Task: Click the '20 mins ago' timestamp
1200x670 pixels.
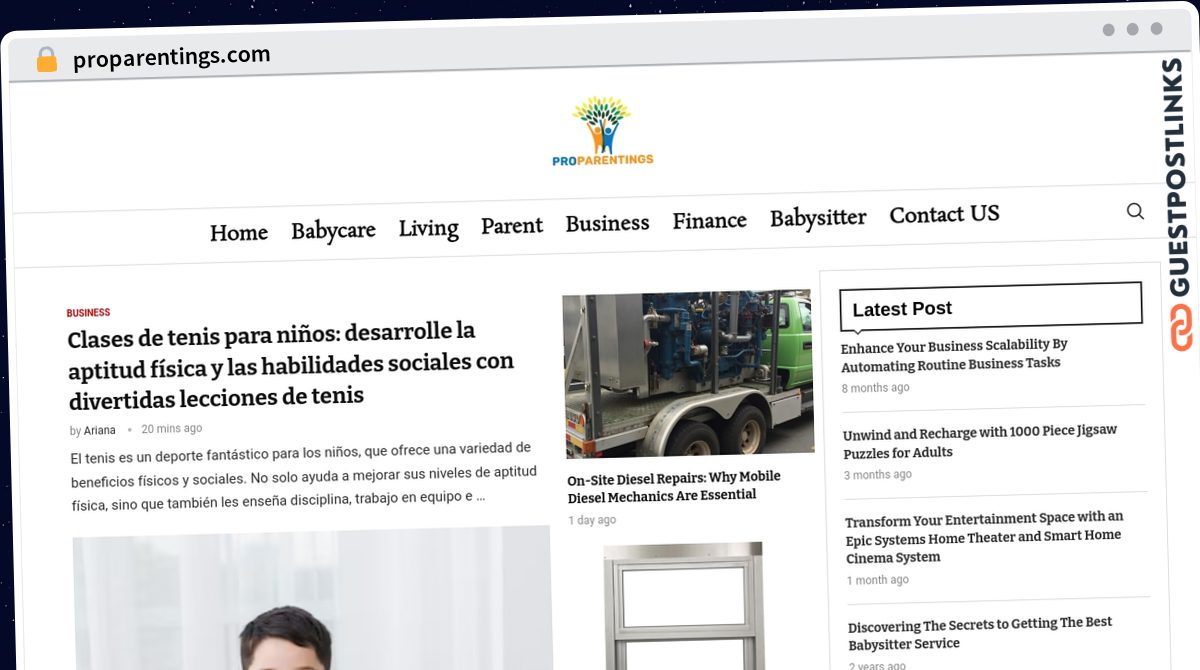Action: click(171, 428)
